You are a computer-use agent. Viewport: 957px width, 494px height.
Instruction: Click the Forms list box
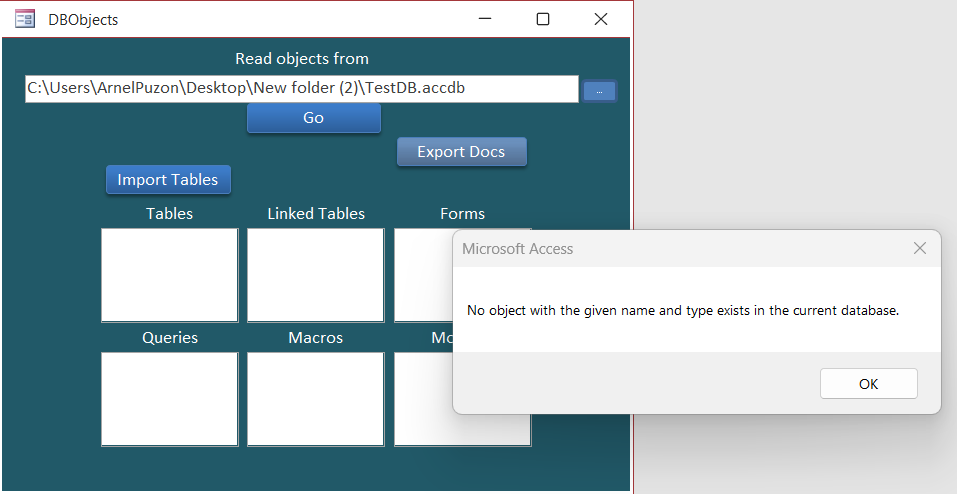(x=423, y=275)
